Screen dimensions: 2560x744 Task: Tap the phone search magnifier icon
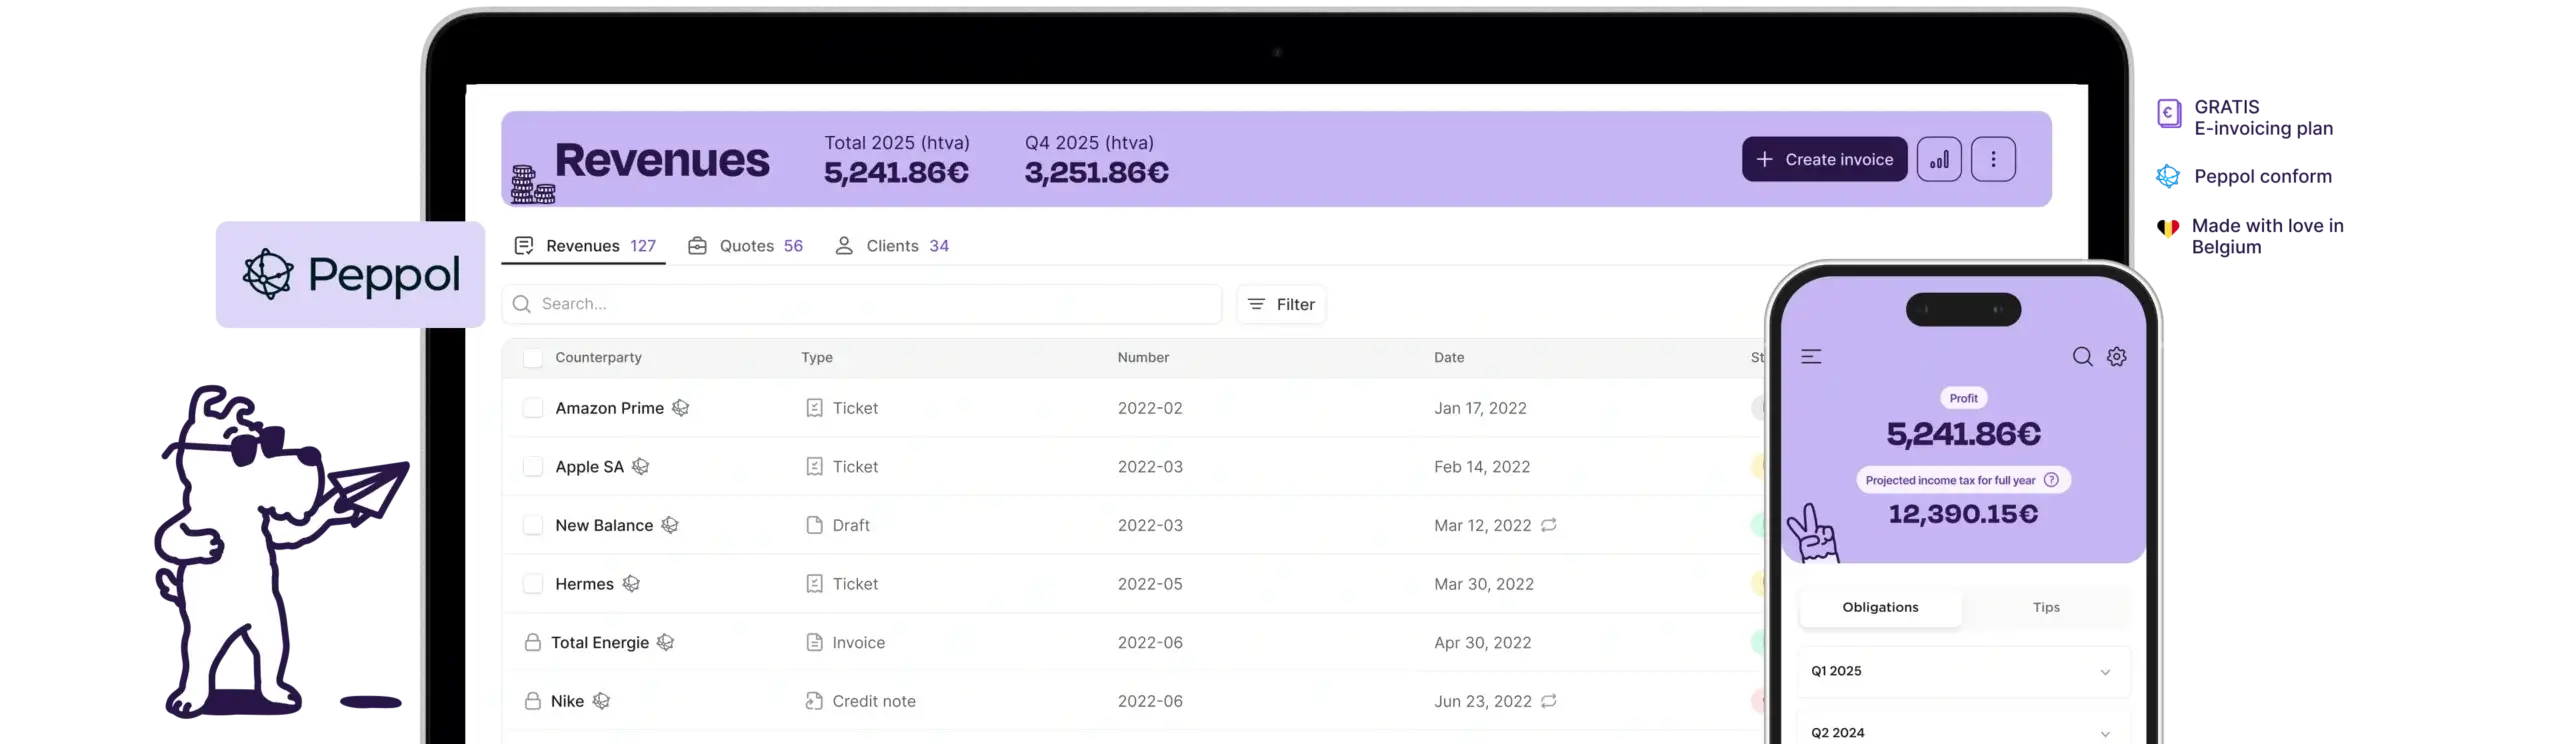point(2082,357)
